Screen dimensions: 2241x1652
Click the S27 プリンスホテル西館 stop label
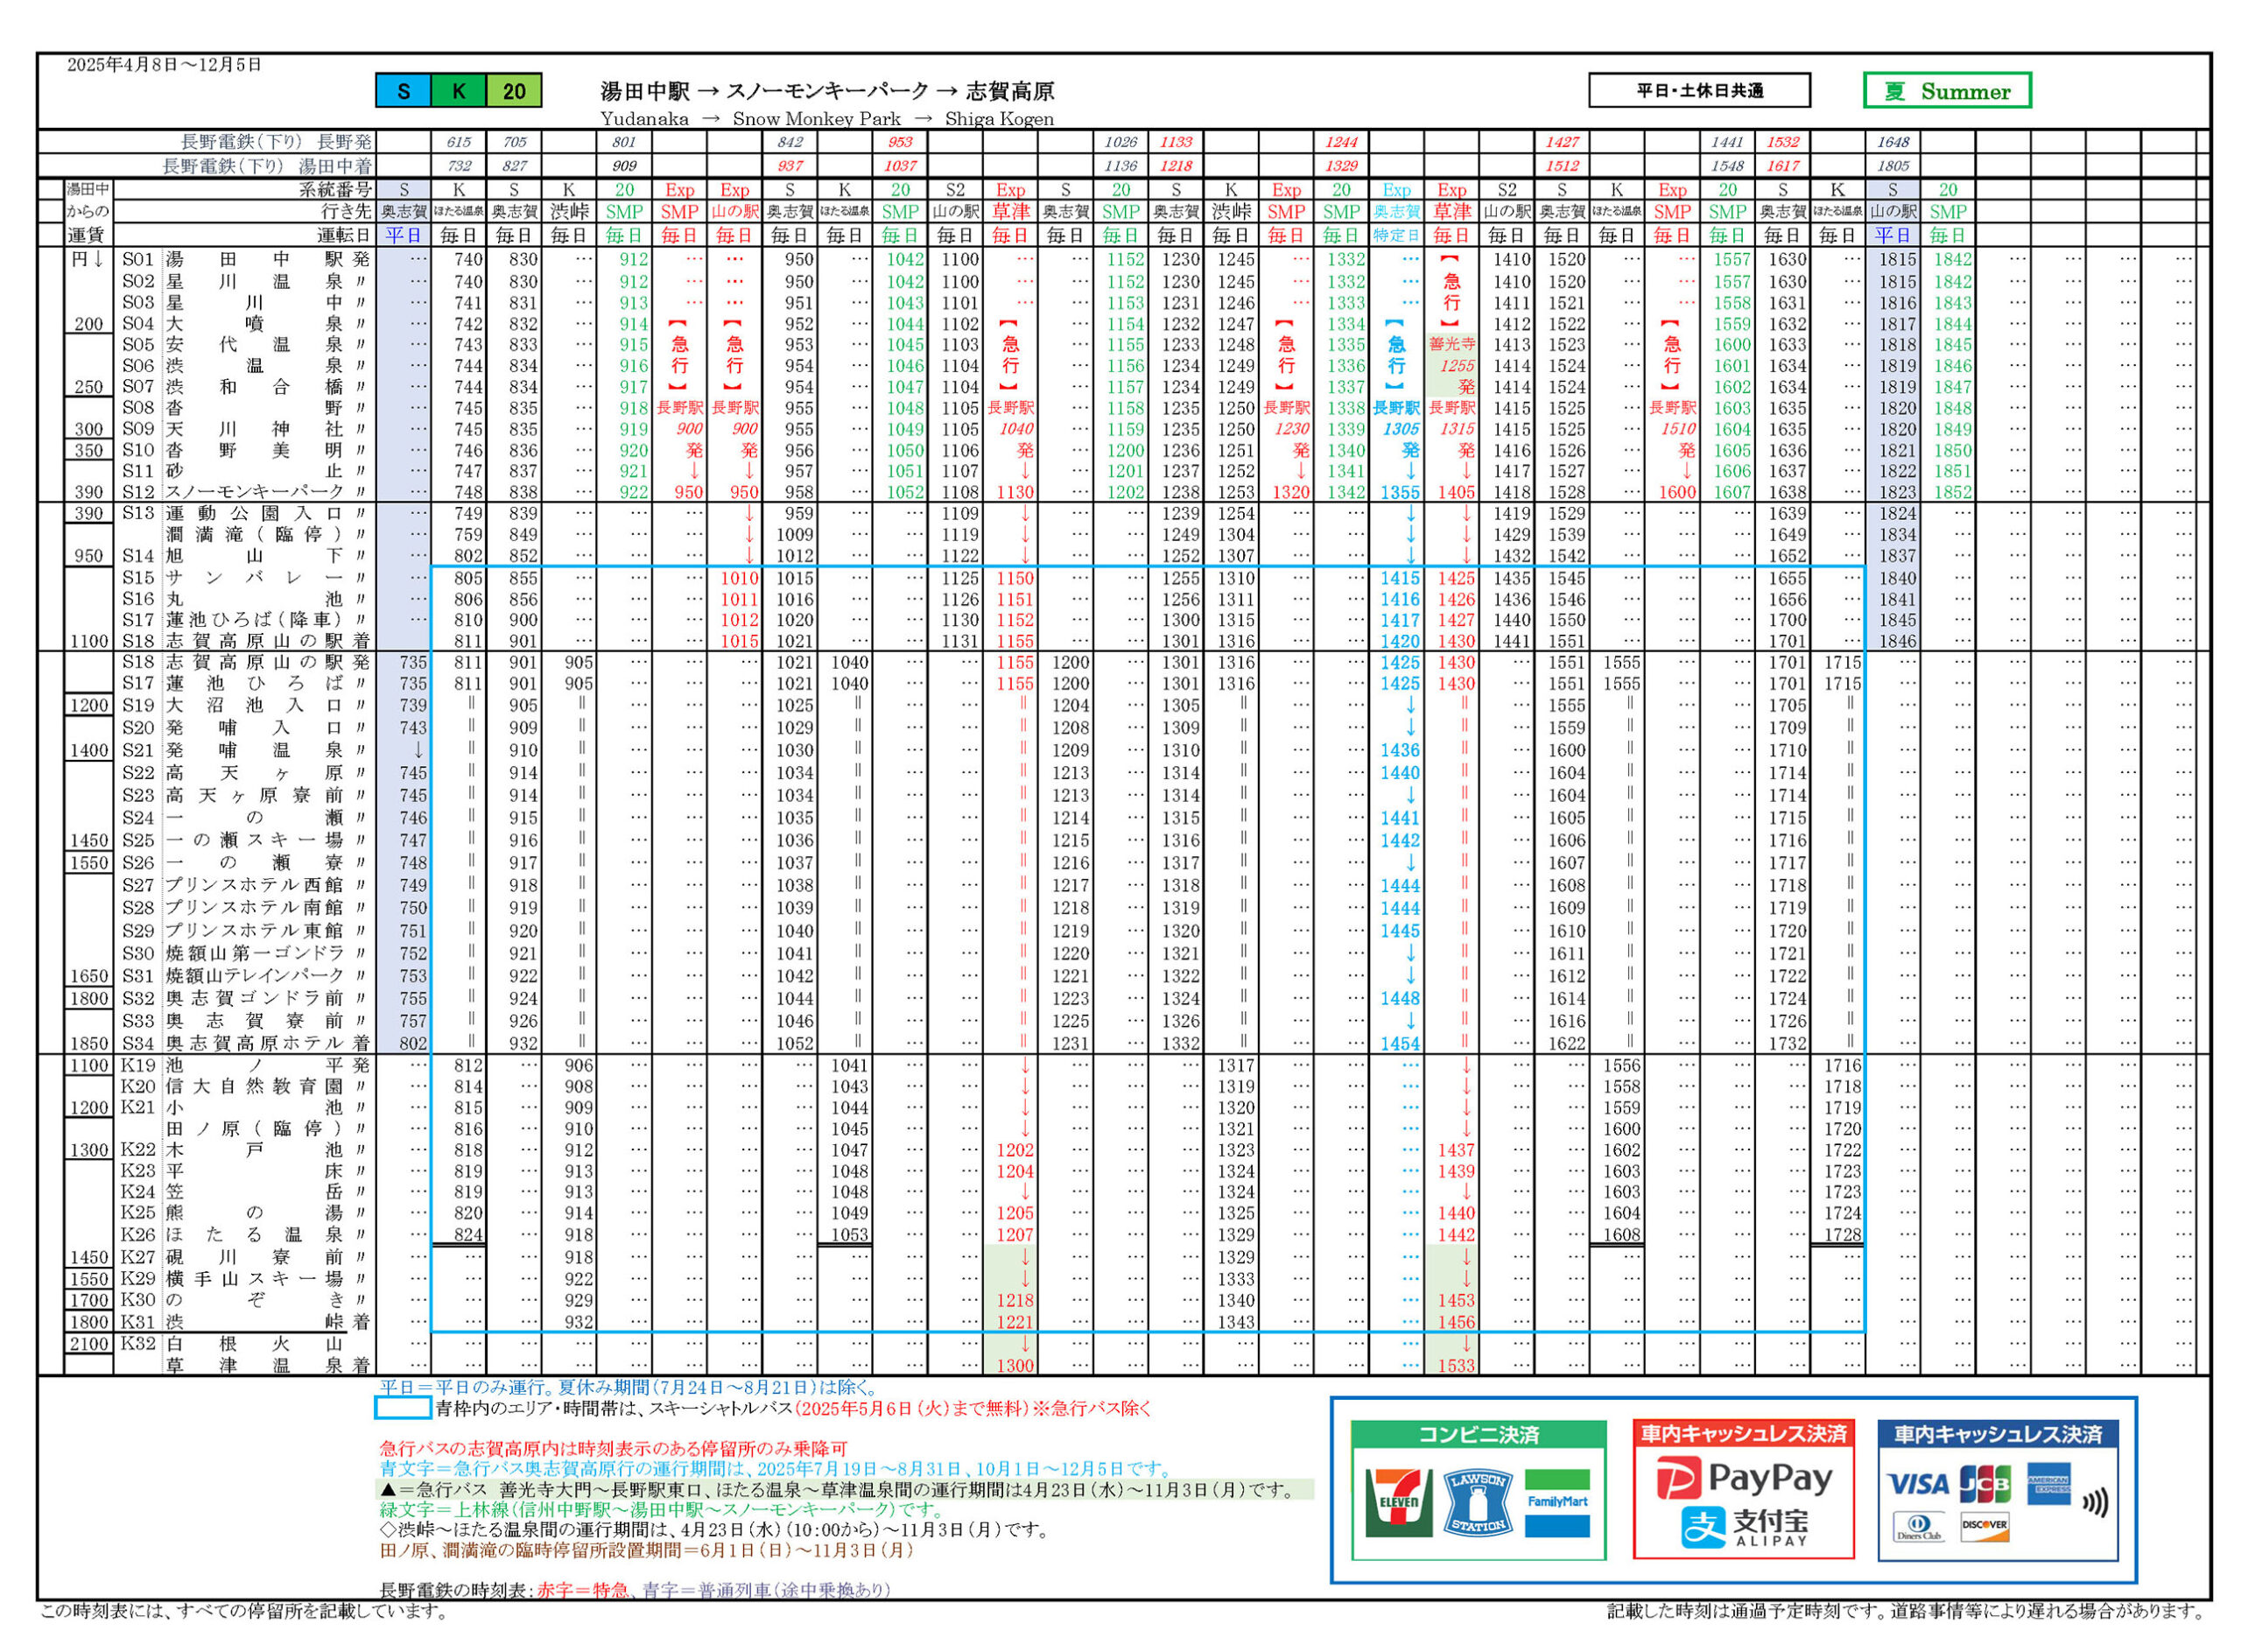click(x=245, y=884)
